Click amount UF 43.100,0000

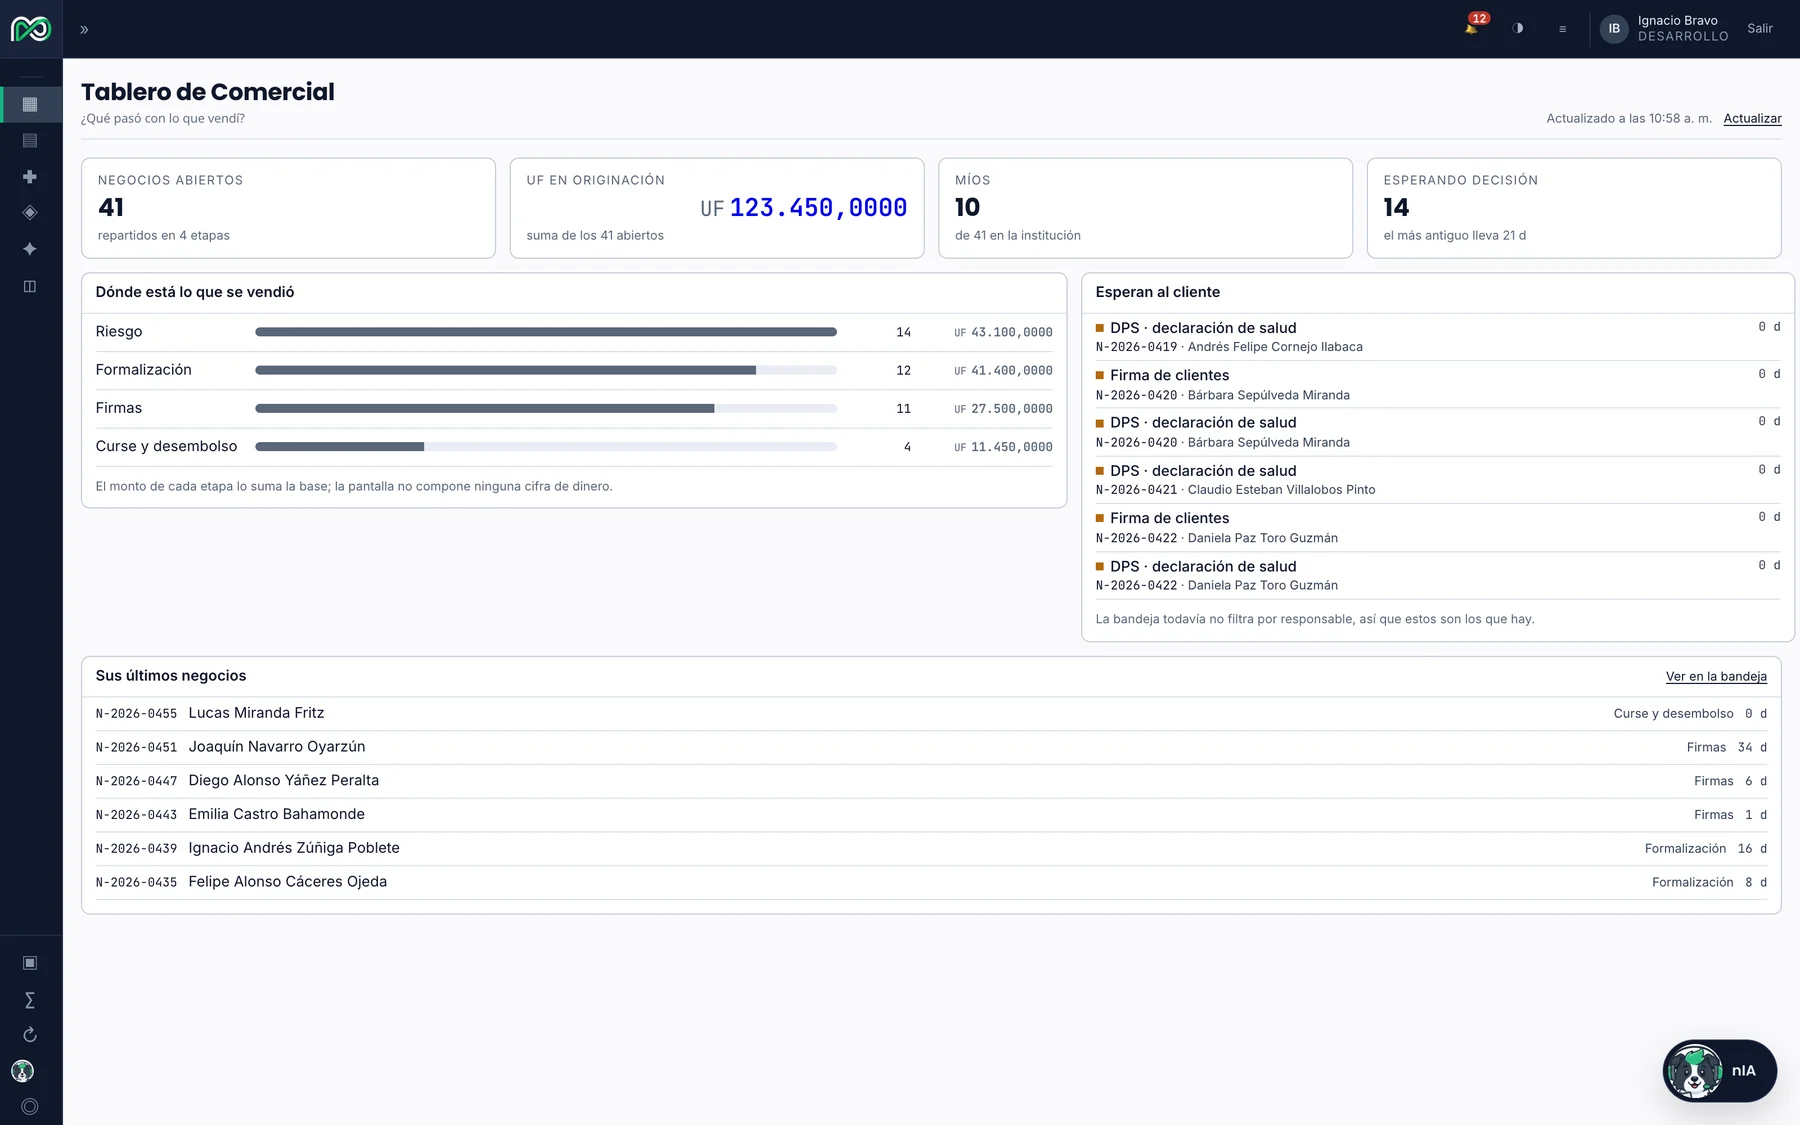1003,332
